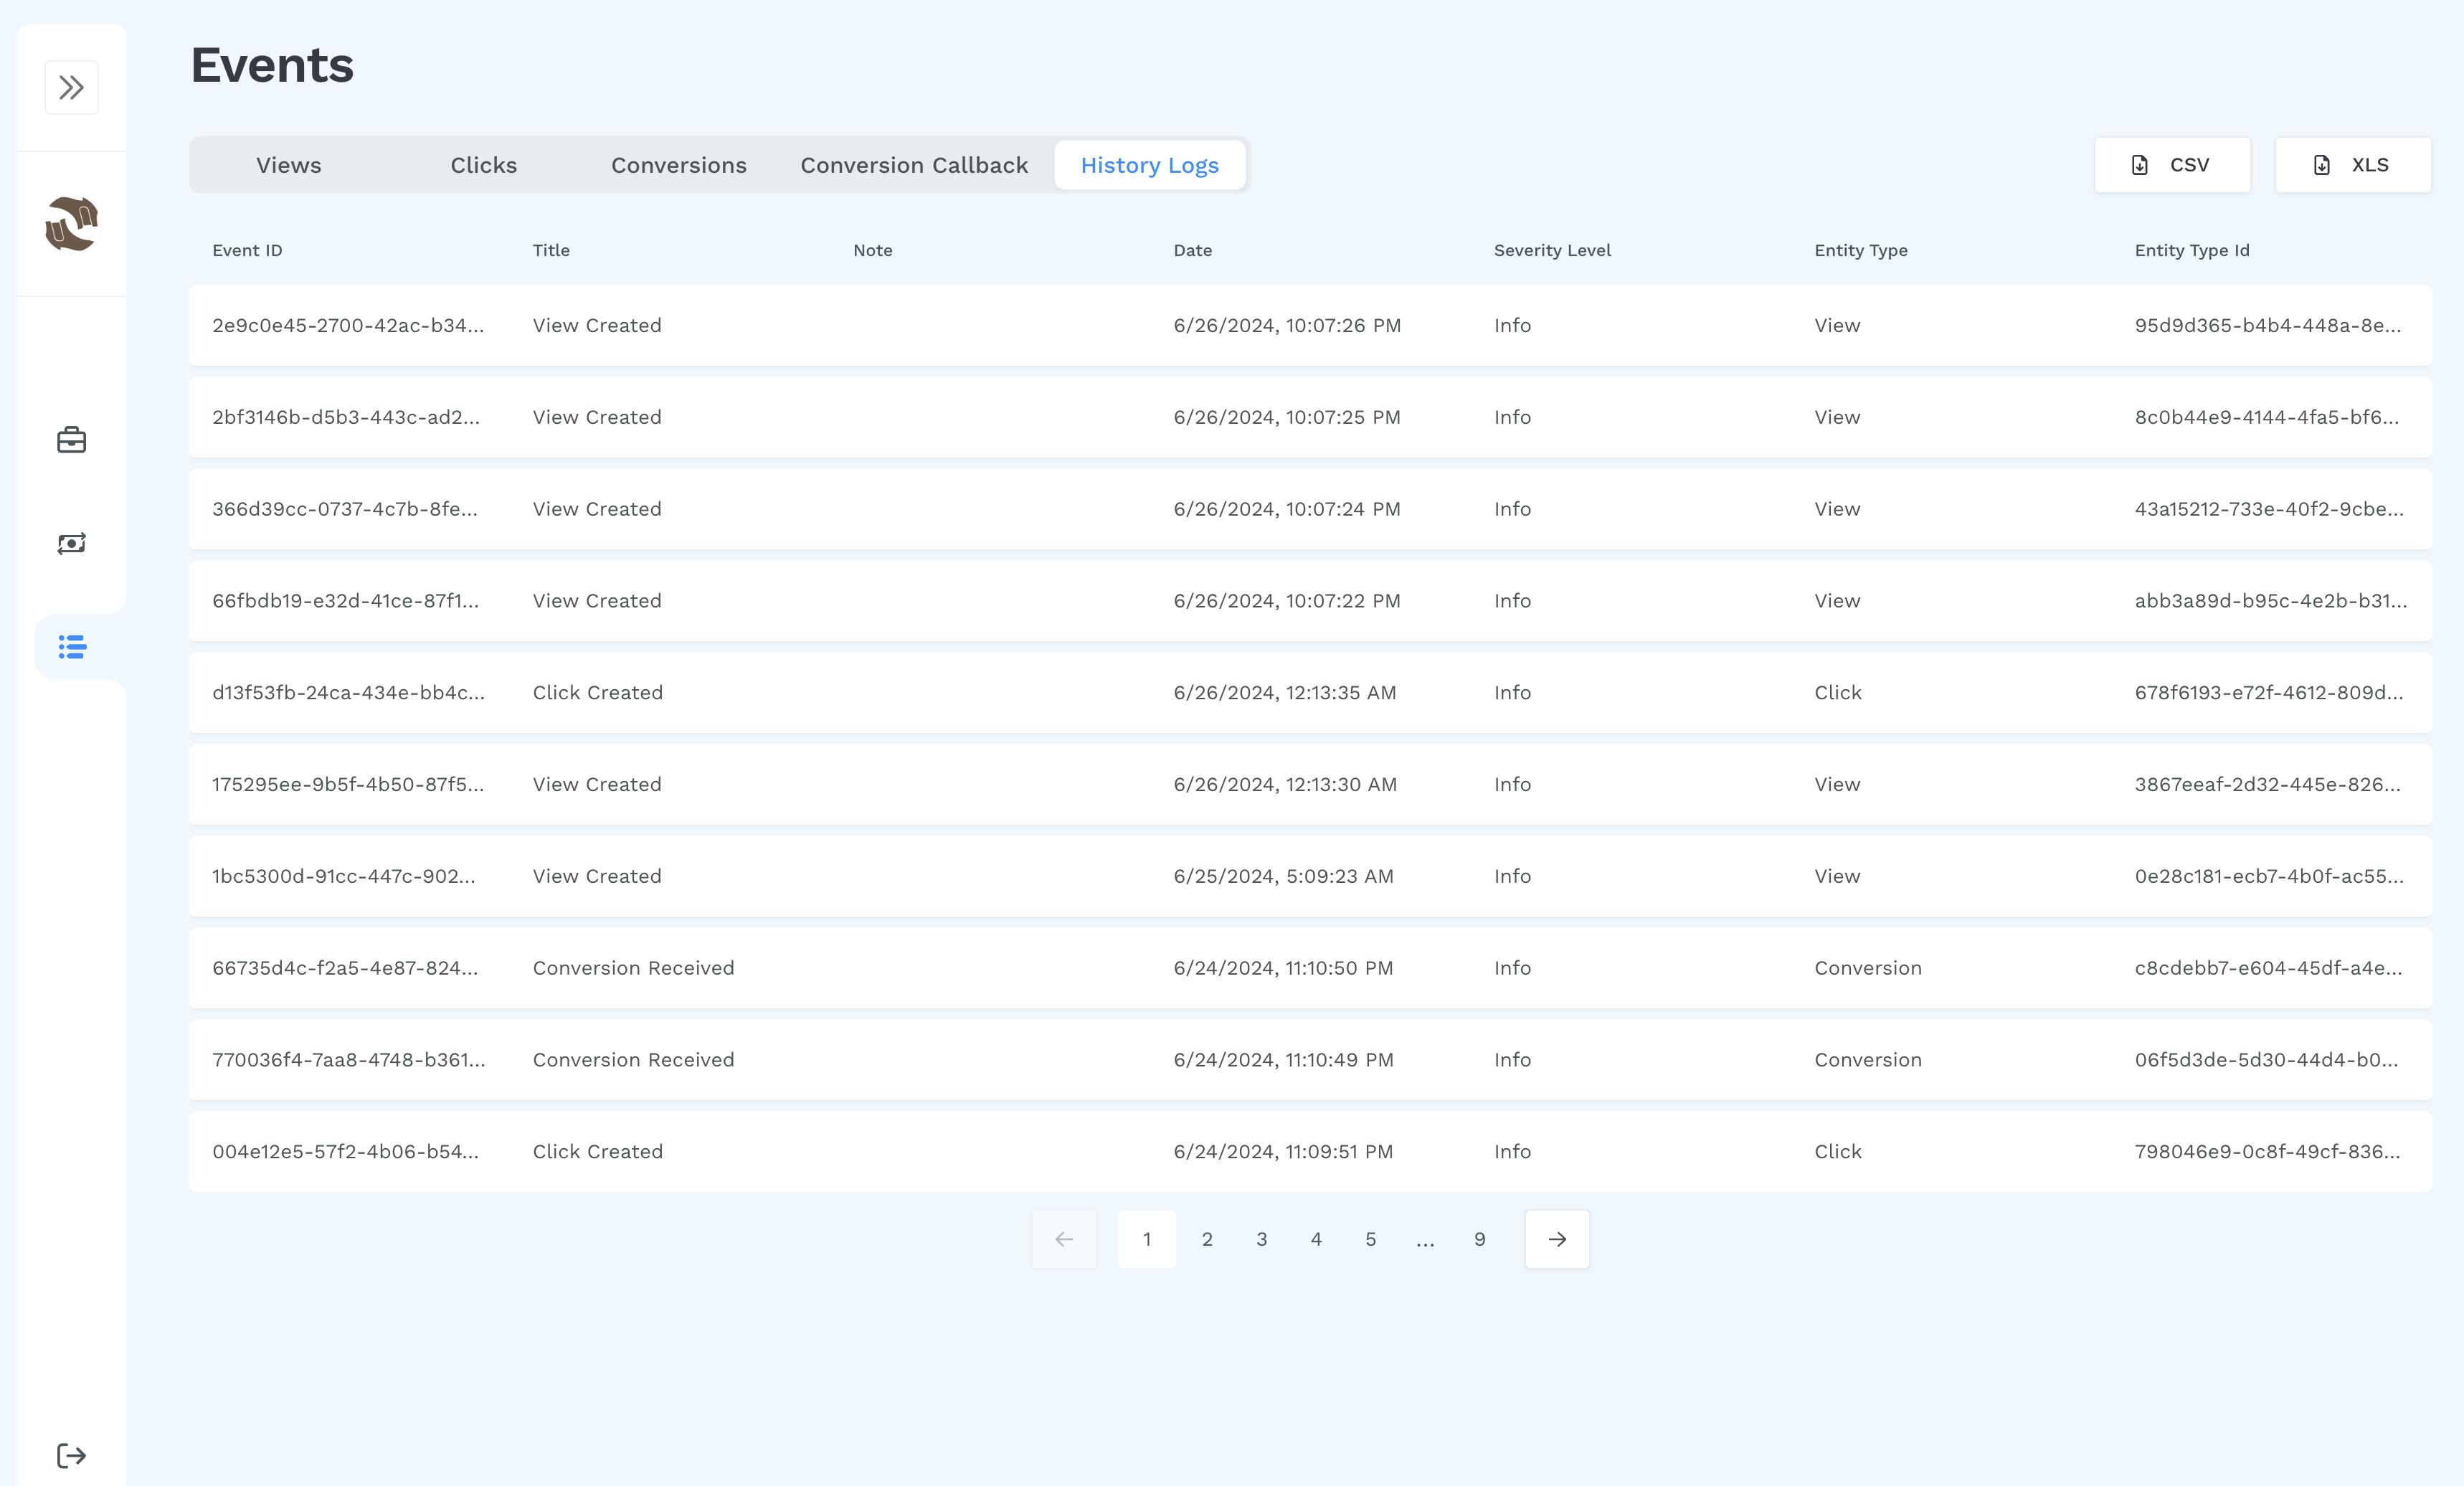The width and height of the screenshot is (2464, 1486).
Task: Click date 6/24/2024, 11:10:50 PM
Action: click(1283, 968)
